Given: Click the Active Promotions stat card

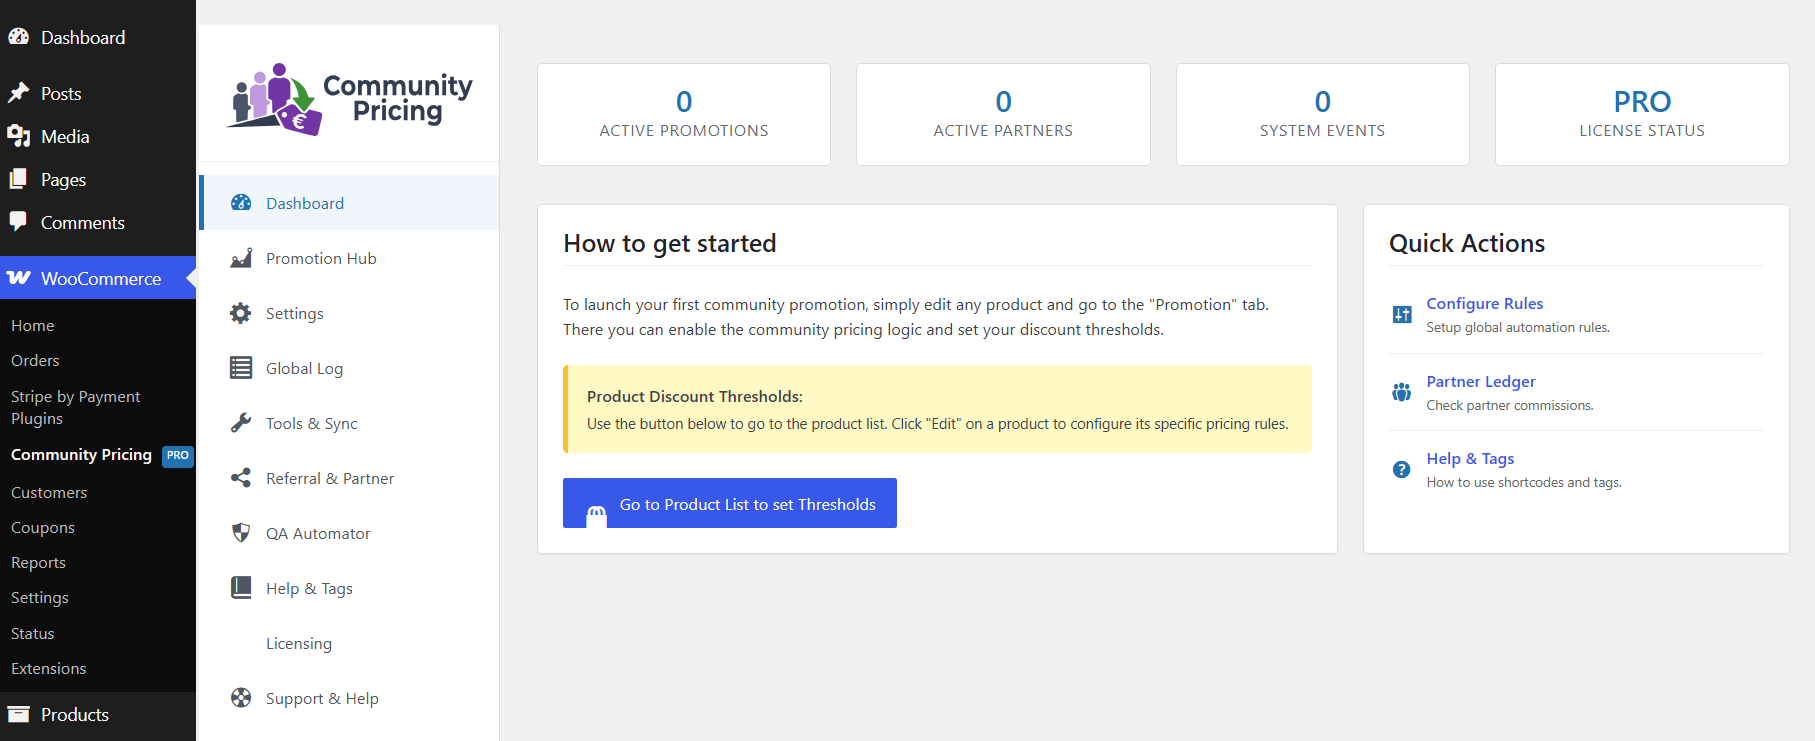Looking at the screenshot, I should point(684,115).
